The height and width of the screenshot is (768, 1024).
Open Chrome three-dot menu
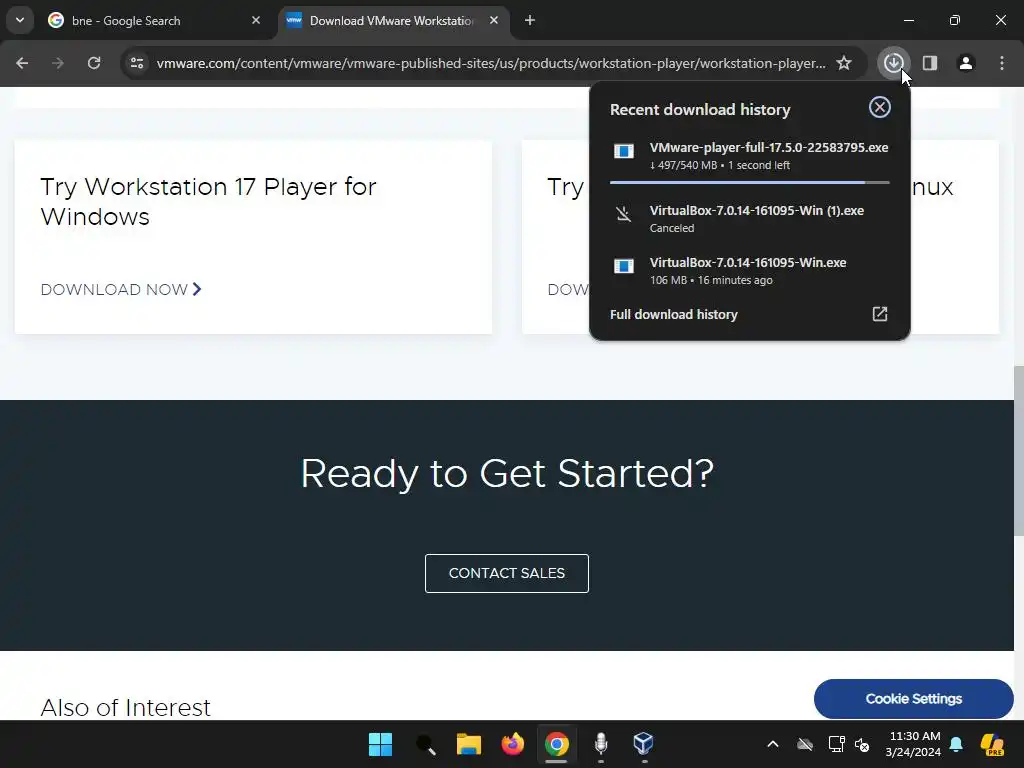coord(1002,63)
